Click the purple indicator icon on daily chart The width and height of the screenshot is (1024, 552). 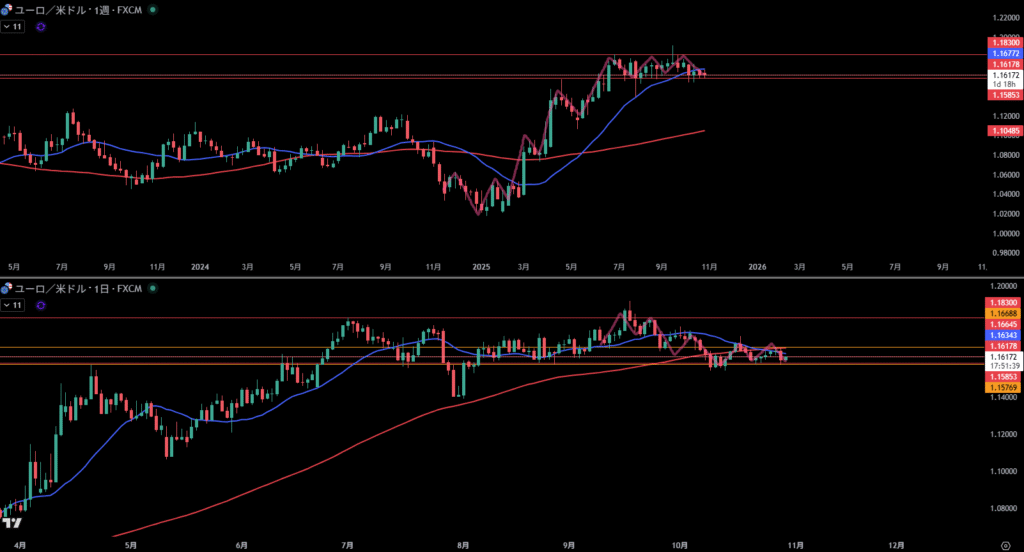click(x=40, y=305)
